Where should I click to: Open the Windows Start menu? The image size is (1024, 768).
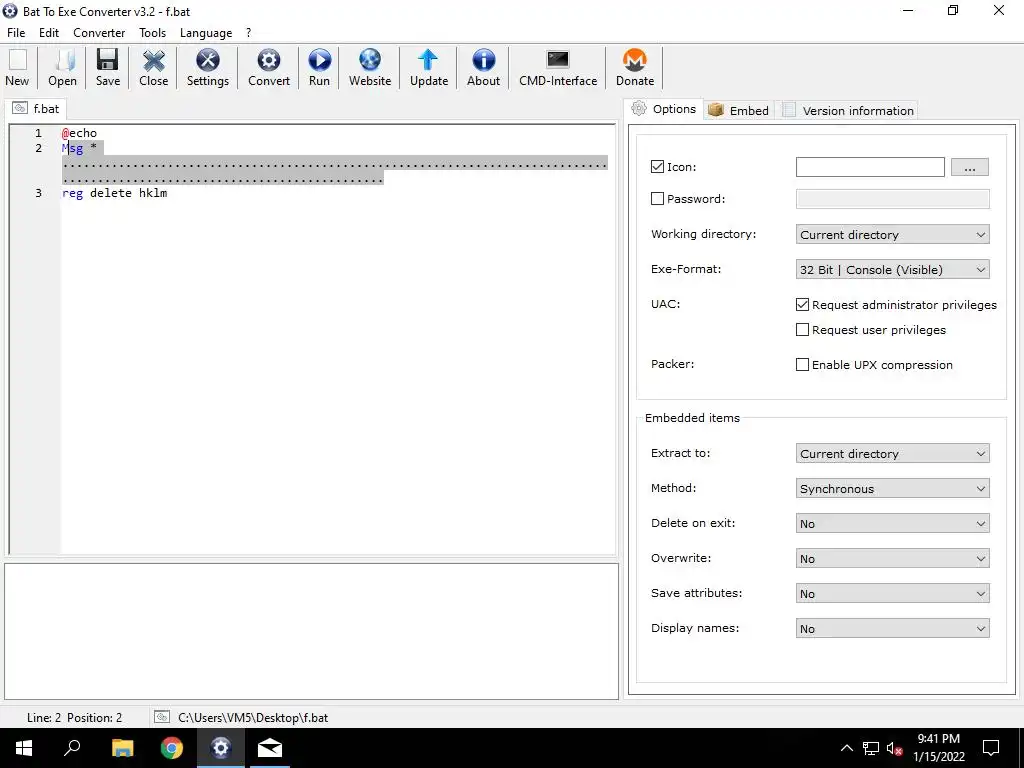(24, 748)
